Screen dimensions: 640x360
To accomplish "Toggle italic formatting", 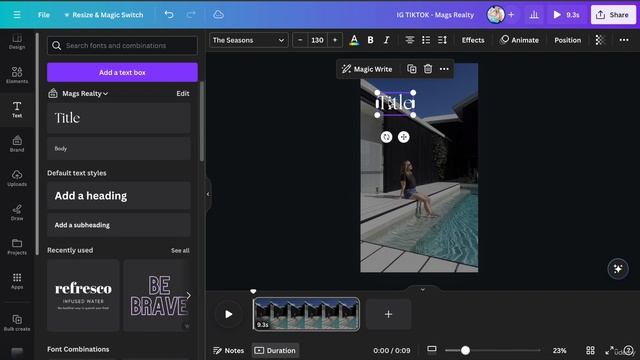I will (386, 40).
